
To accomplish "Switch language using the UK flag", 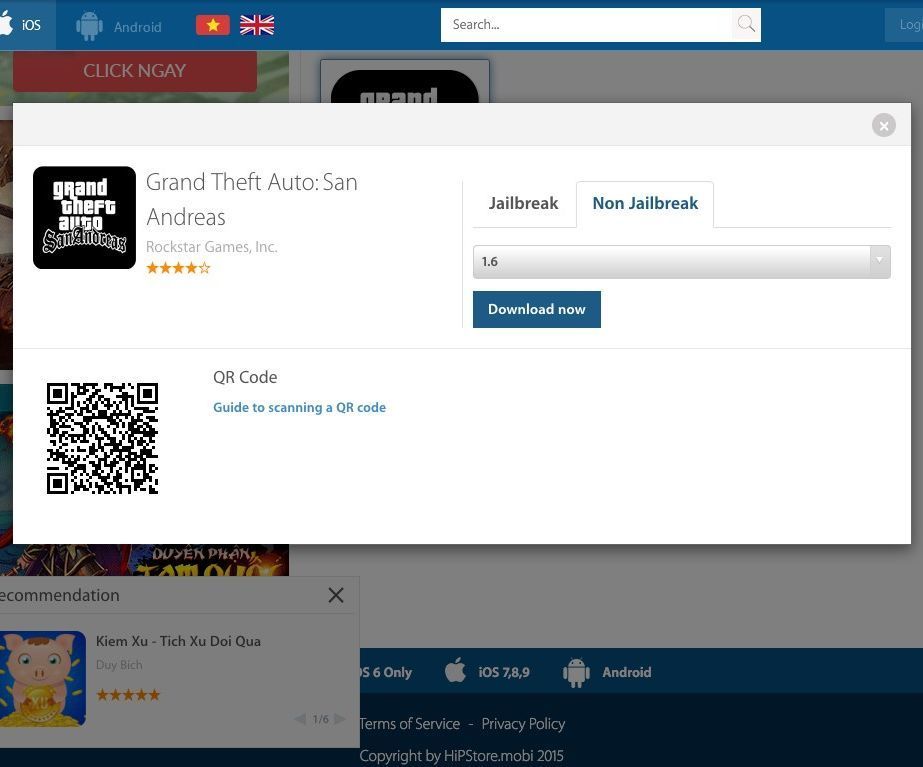I will tap(256, 24).
